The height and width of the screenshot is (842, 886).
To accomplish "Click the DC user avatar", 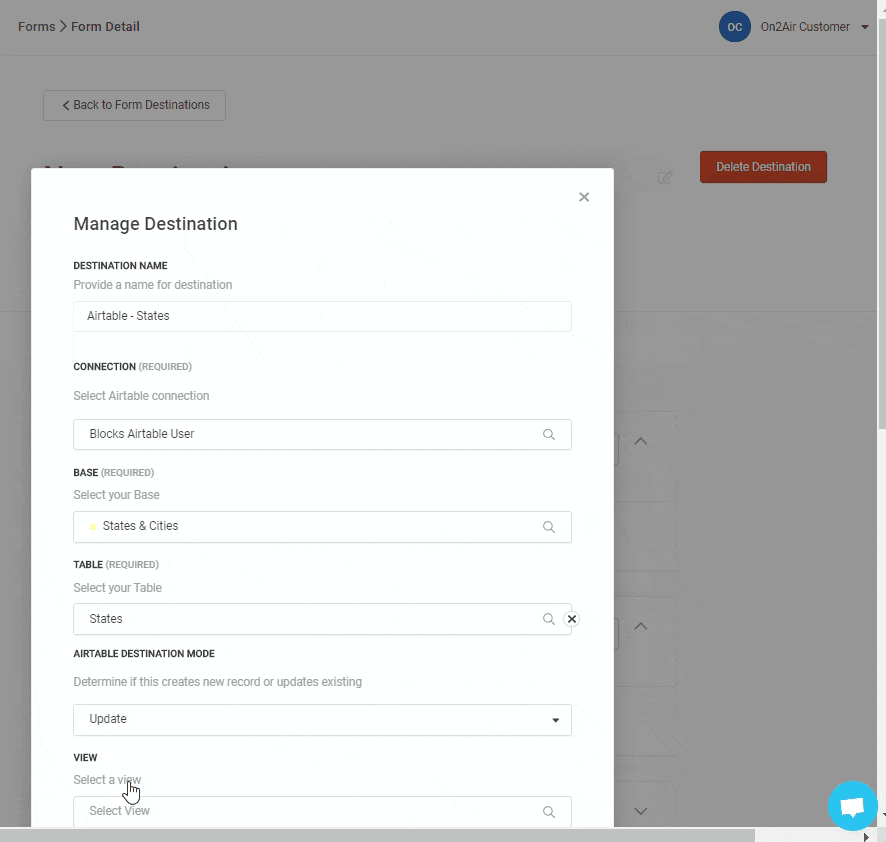I will pos(734,27).
